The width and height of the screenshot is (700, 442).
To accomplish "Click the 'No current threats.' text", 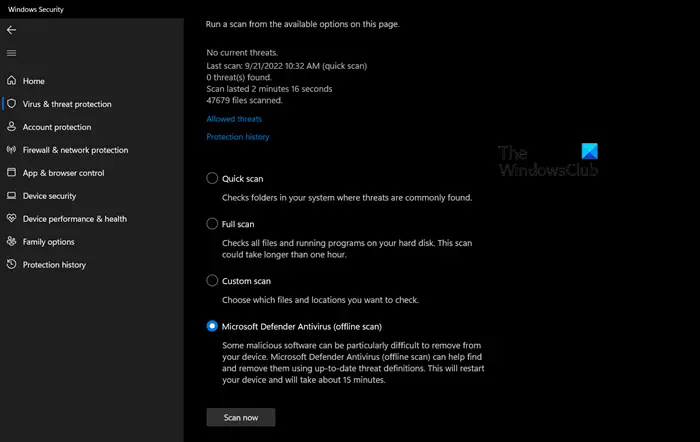I will pyautogui.click(x=242, y=53).
